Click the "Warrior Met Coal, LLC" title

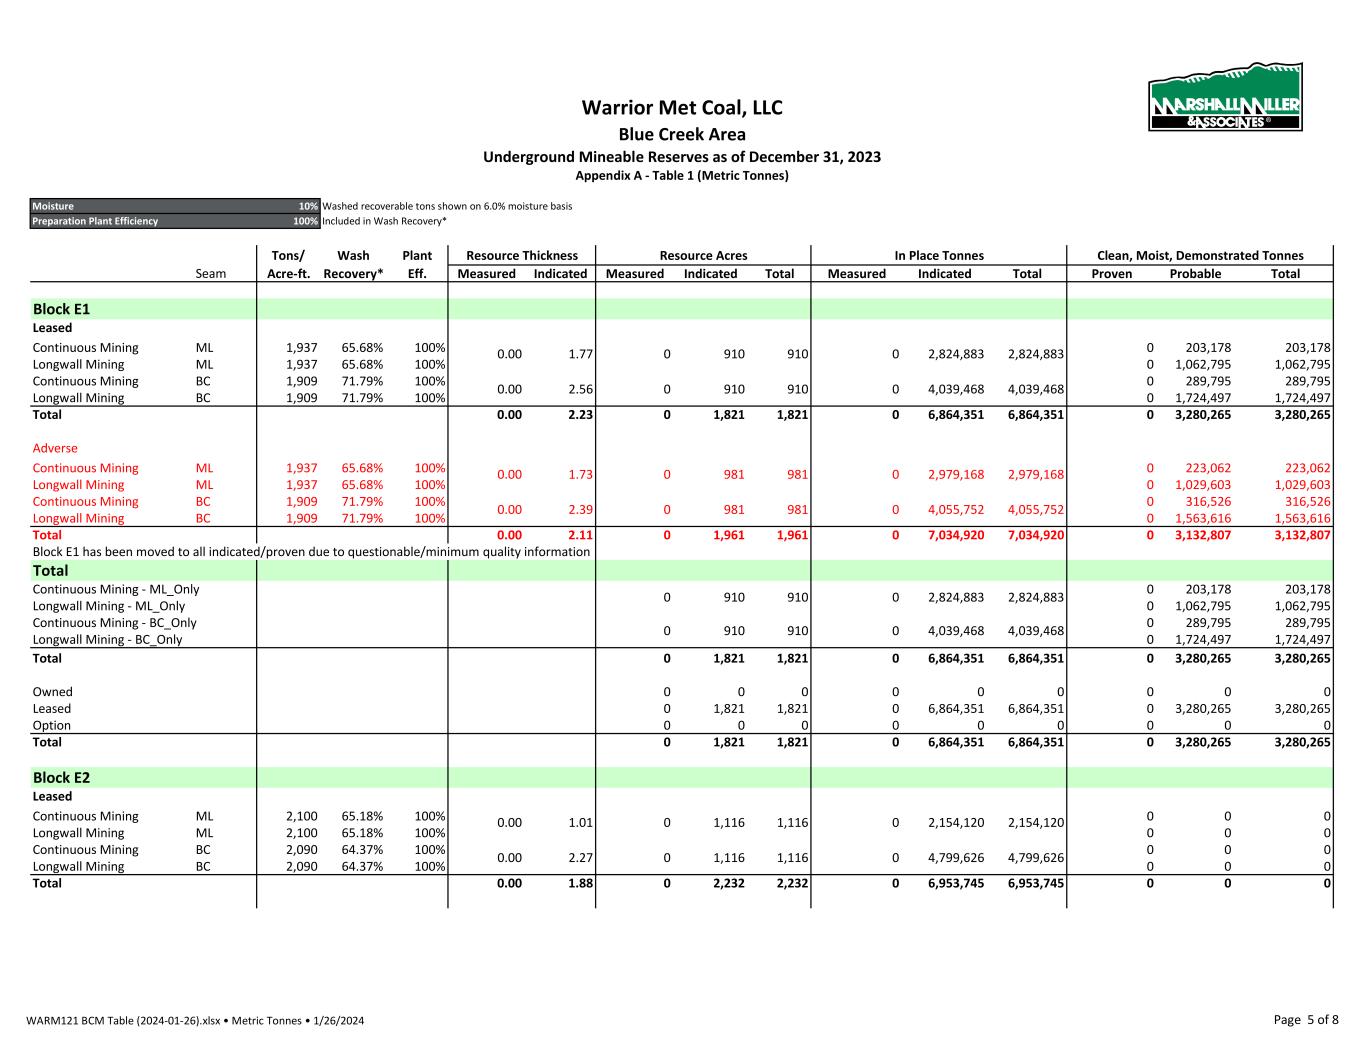click(682, 108)
